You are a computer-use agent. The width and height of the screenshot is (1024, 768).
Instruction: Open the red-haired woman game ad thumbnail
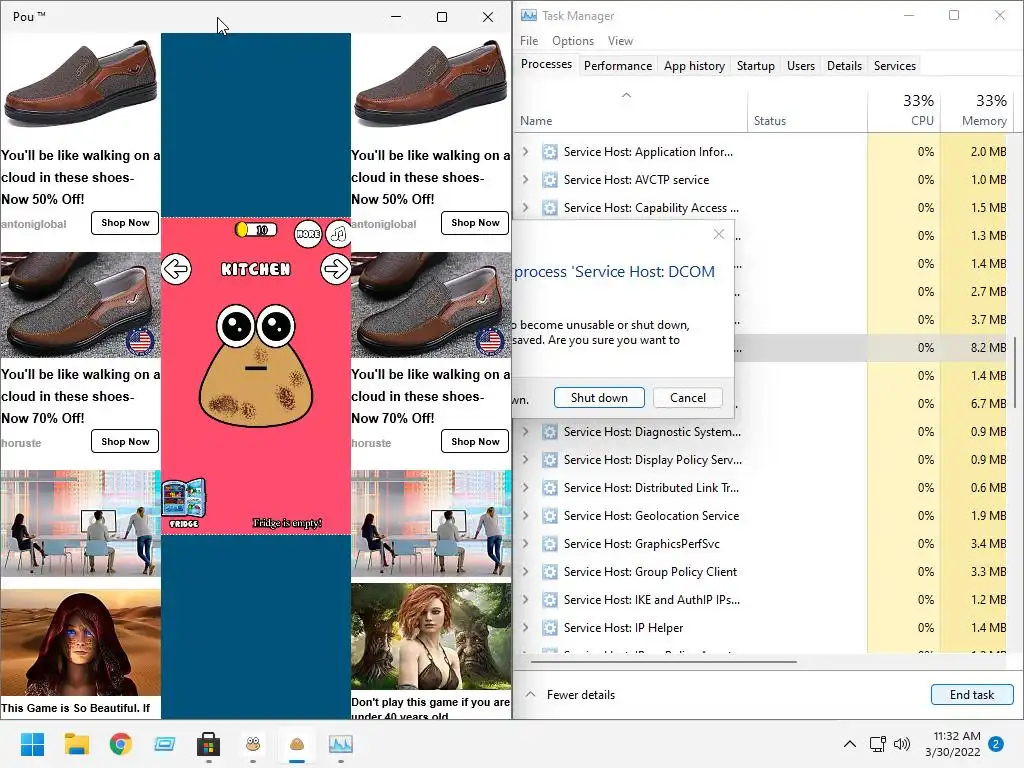click(431, 636)
